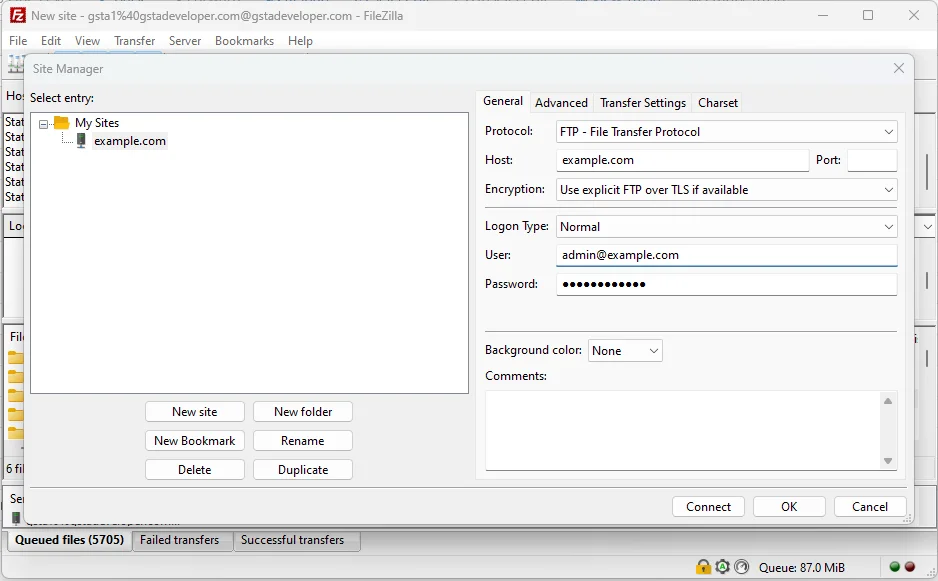Click the Delete button

[194, 470]
